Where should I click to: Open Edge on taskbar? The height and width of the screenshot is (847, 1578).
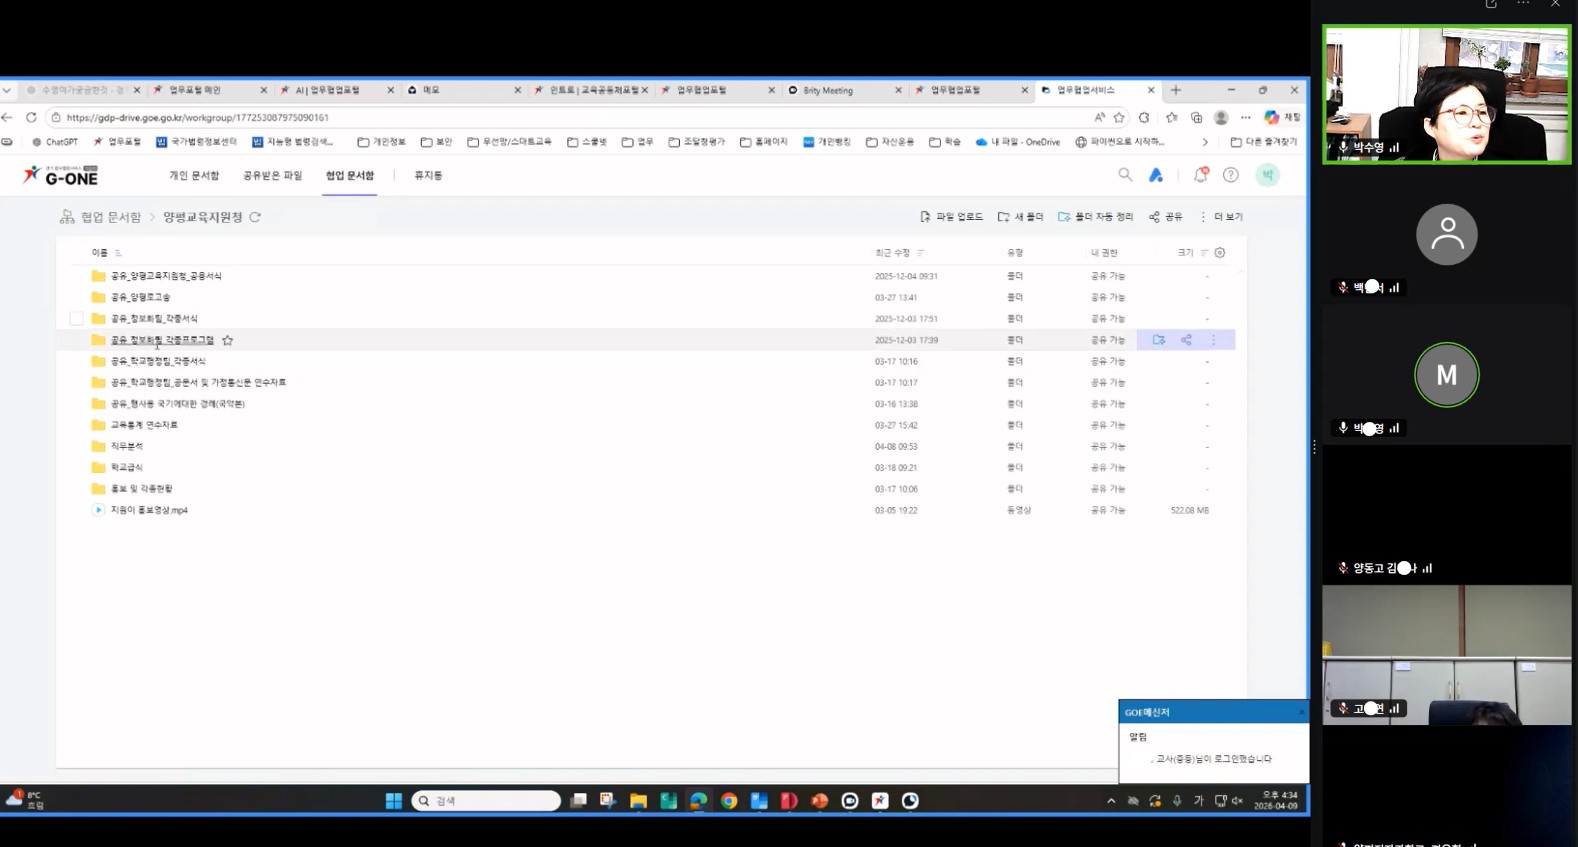coord(699,801)
